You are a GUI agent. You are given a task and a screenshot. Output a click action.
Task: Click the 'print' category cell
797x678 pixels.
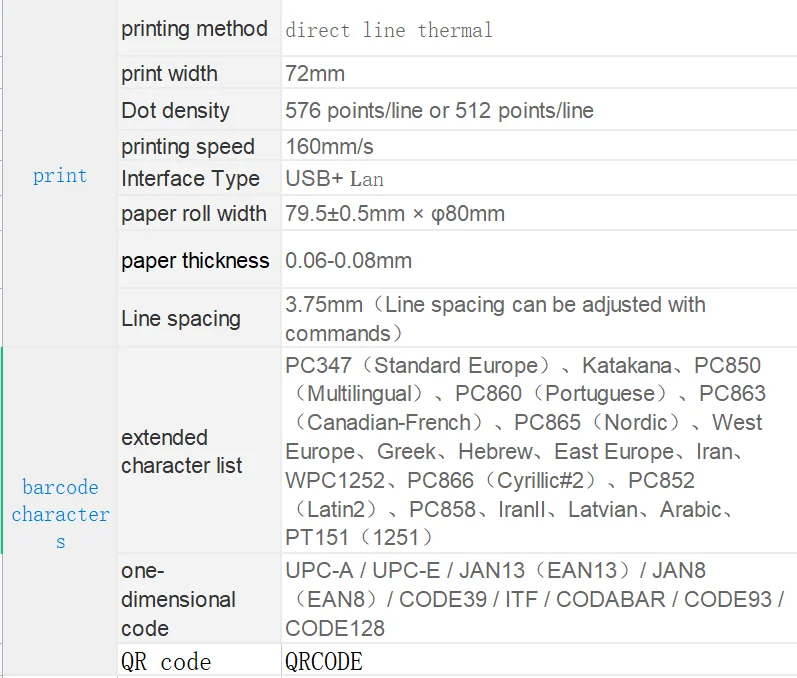point(60,176)
